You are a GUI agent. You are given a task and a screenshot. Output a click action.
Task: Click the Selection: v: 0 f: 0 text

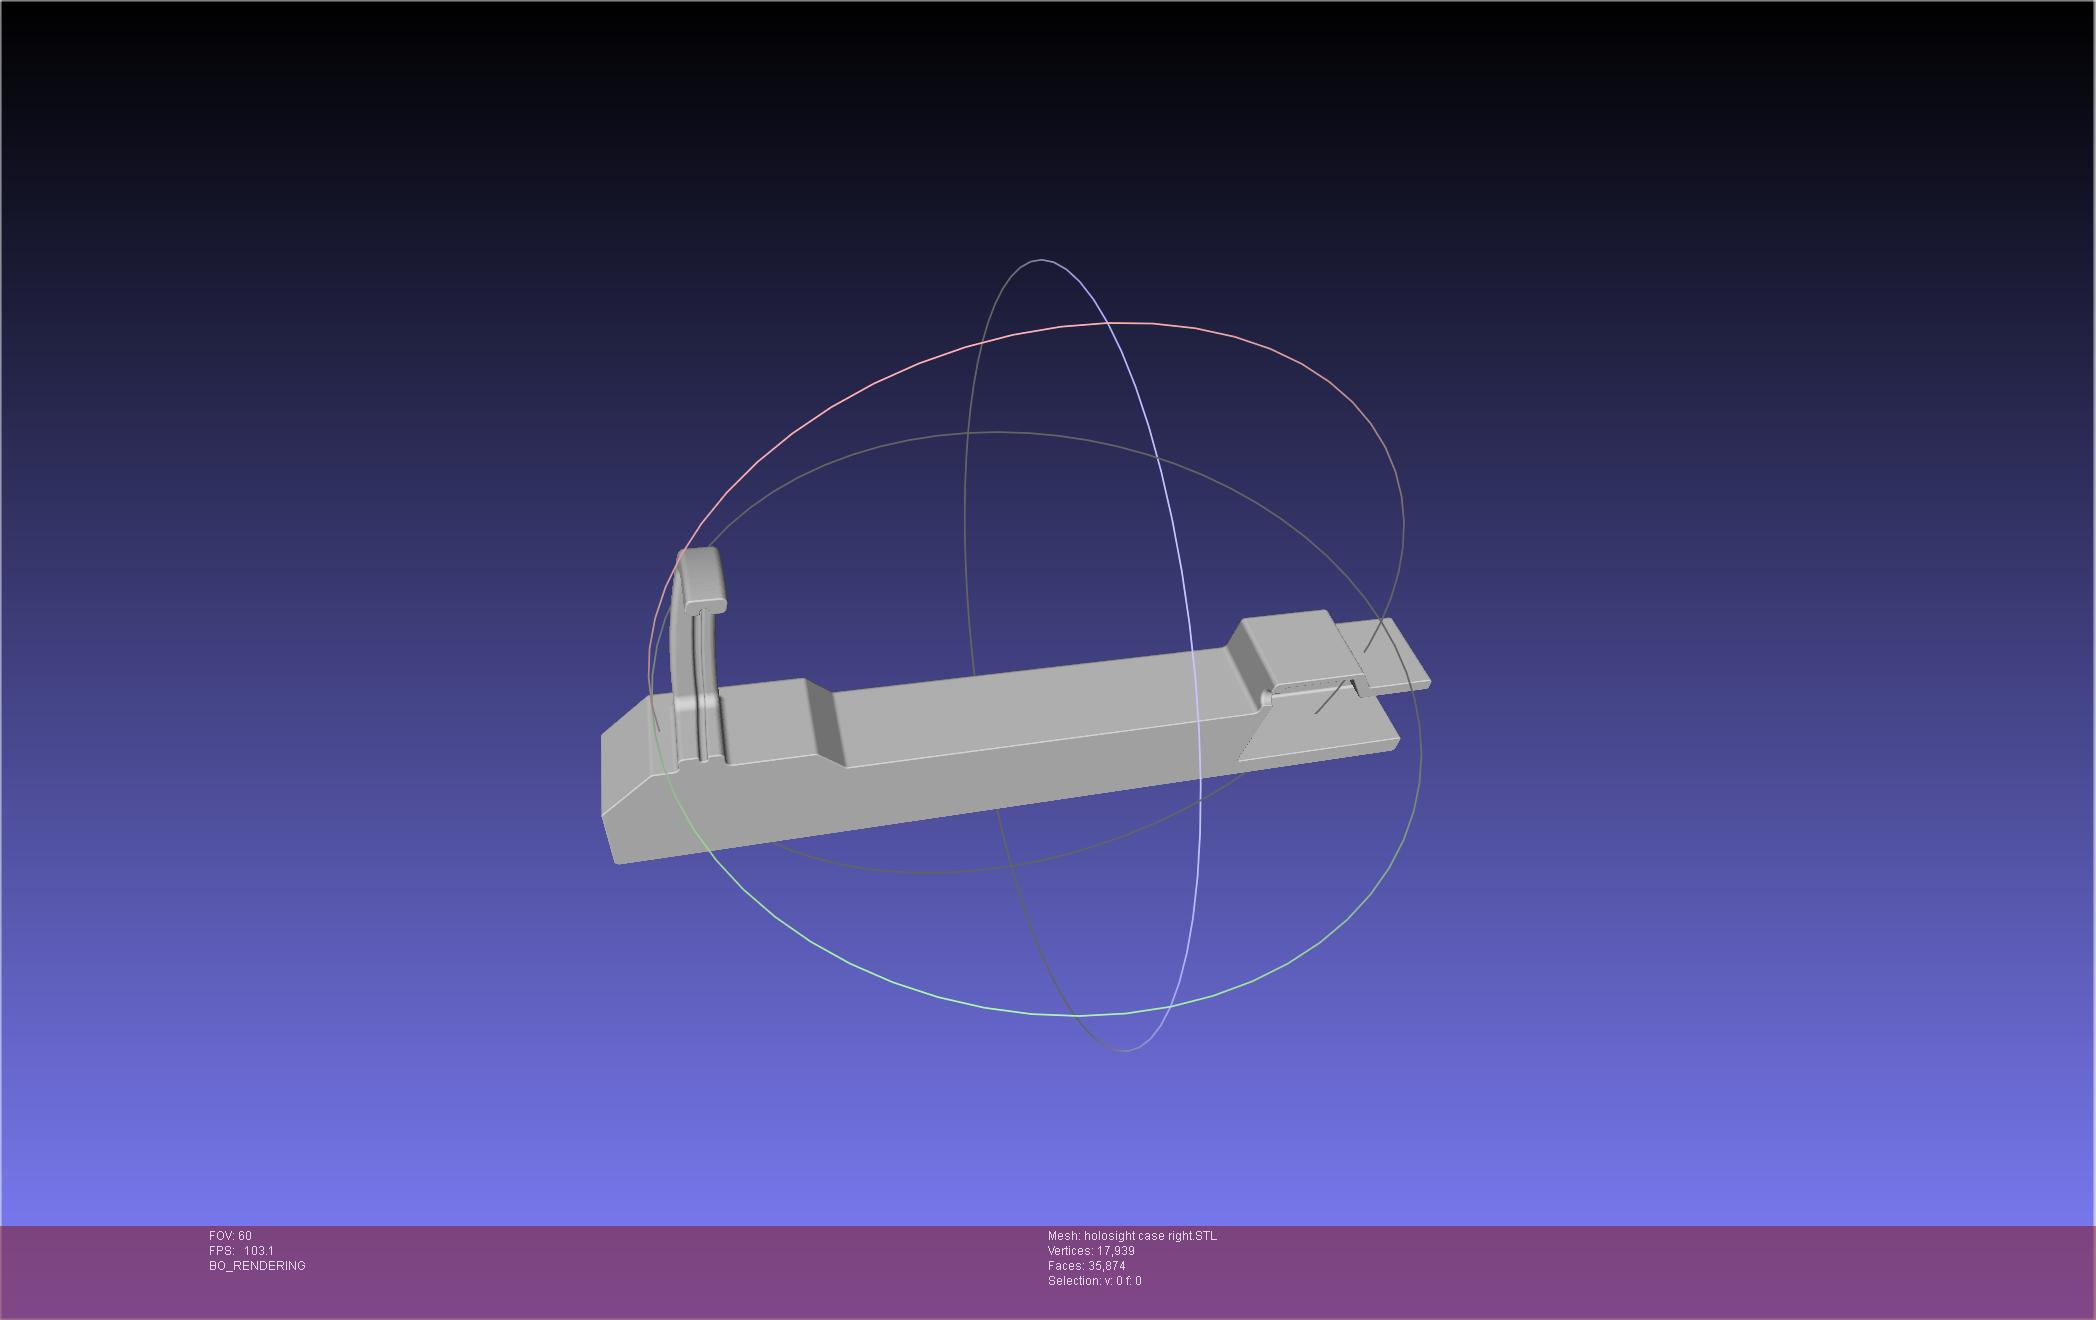coord(1094,1281)
